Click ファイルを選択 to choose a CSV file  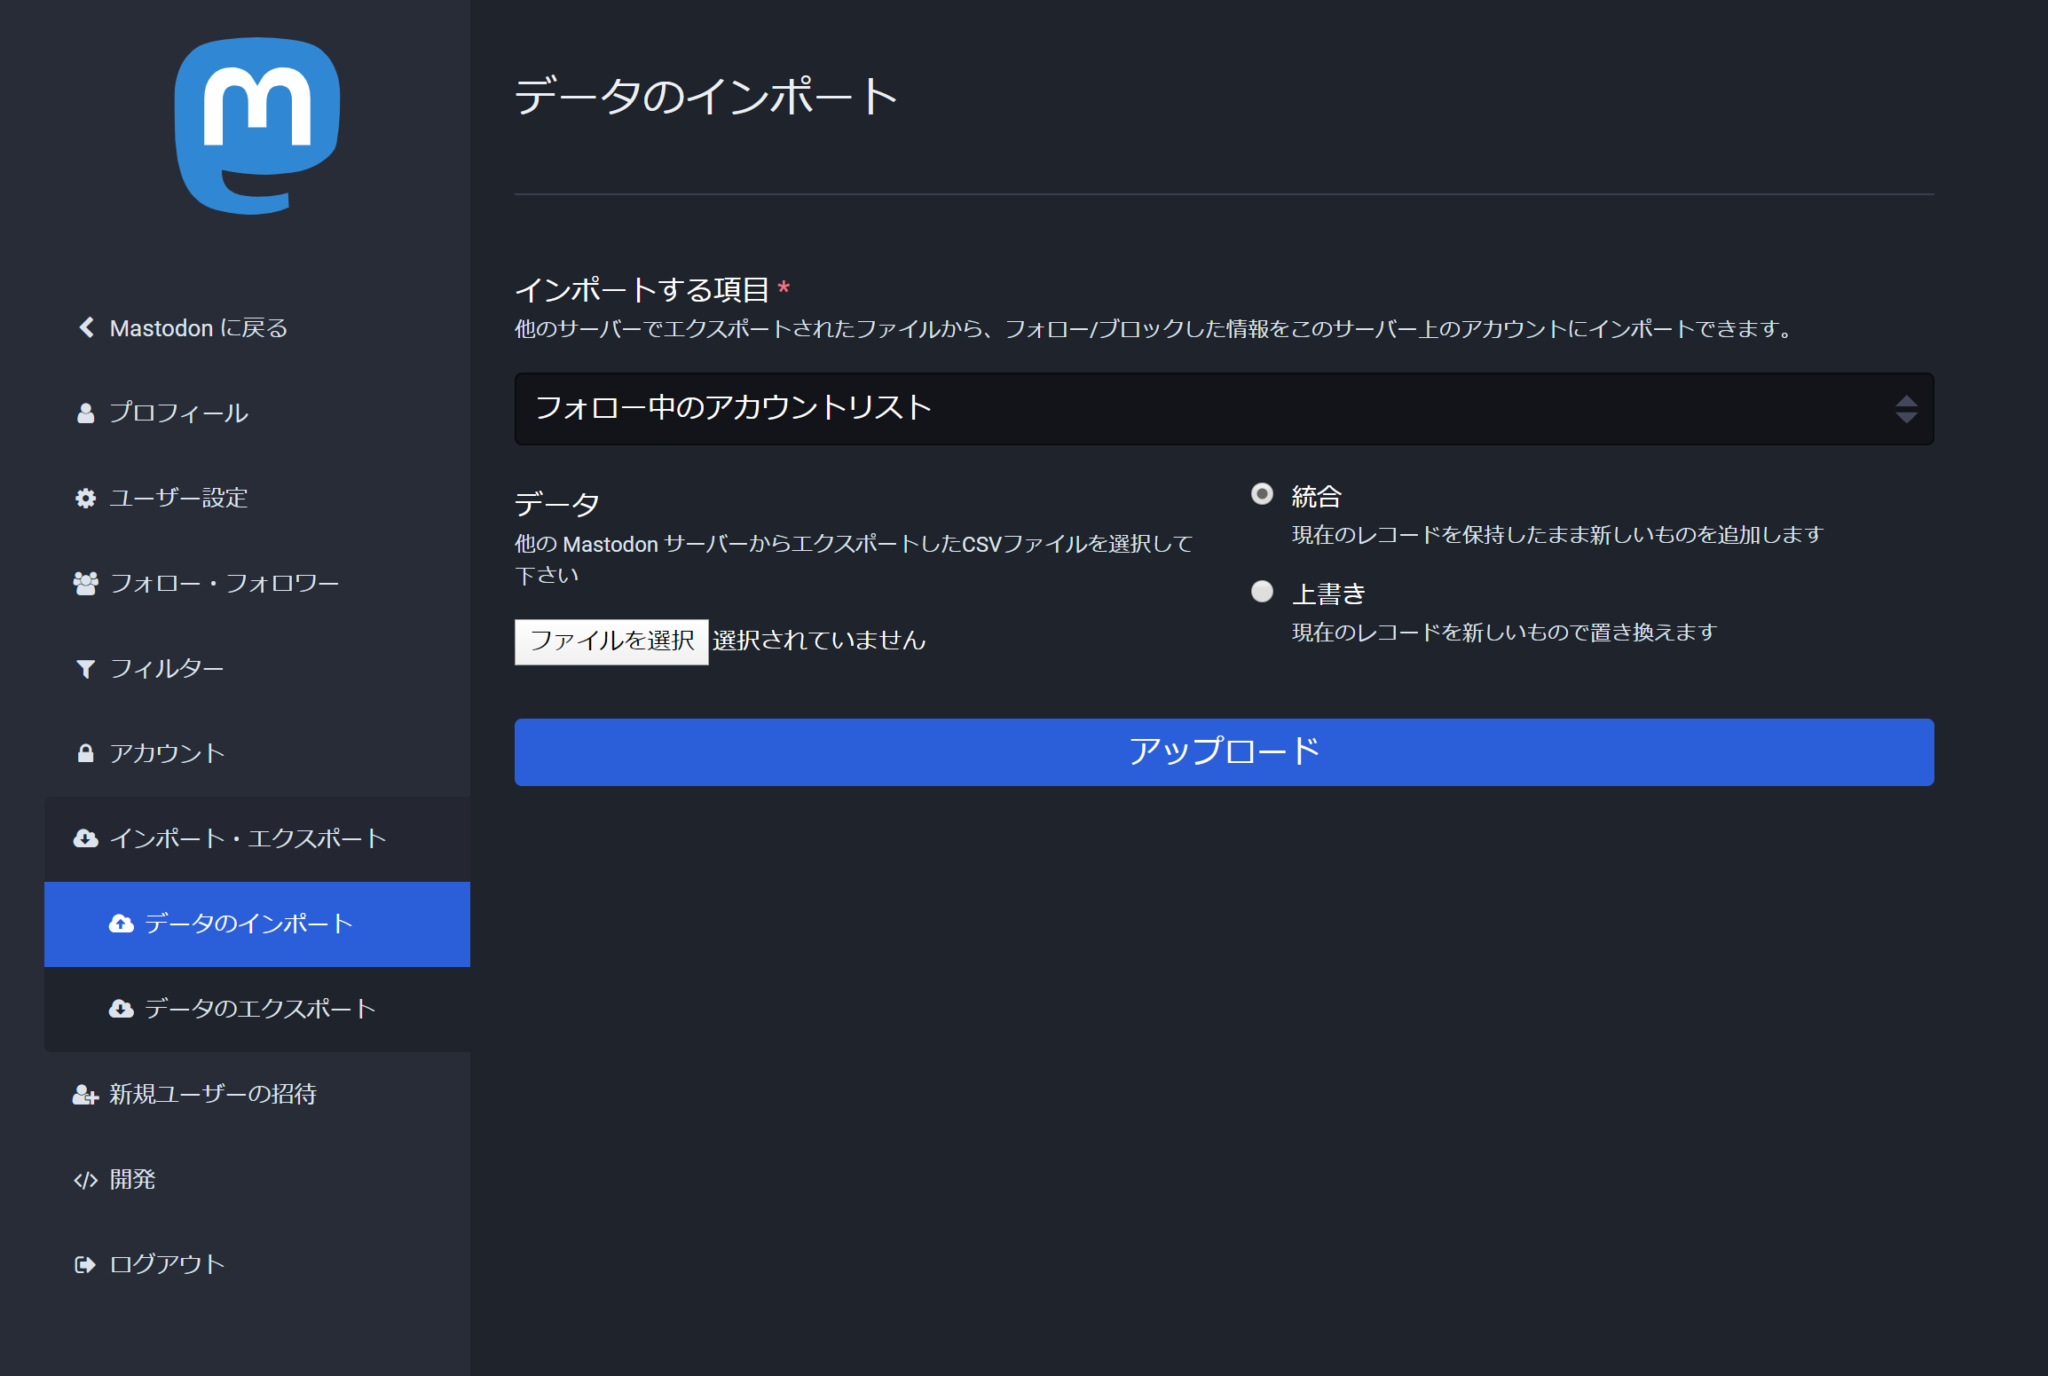pyautogui.click(x=610, y=641)
